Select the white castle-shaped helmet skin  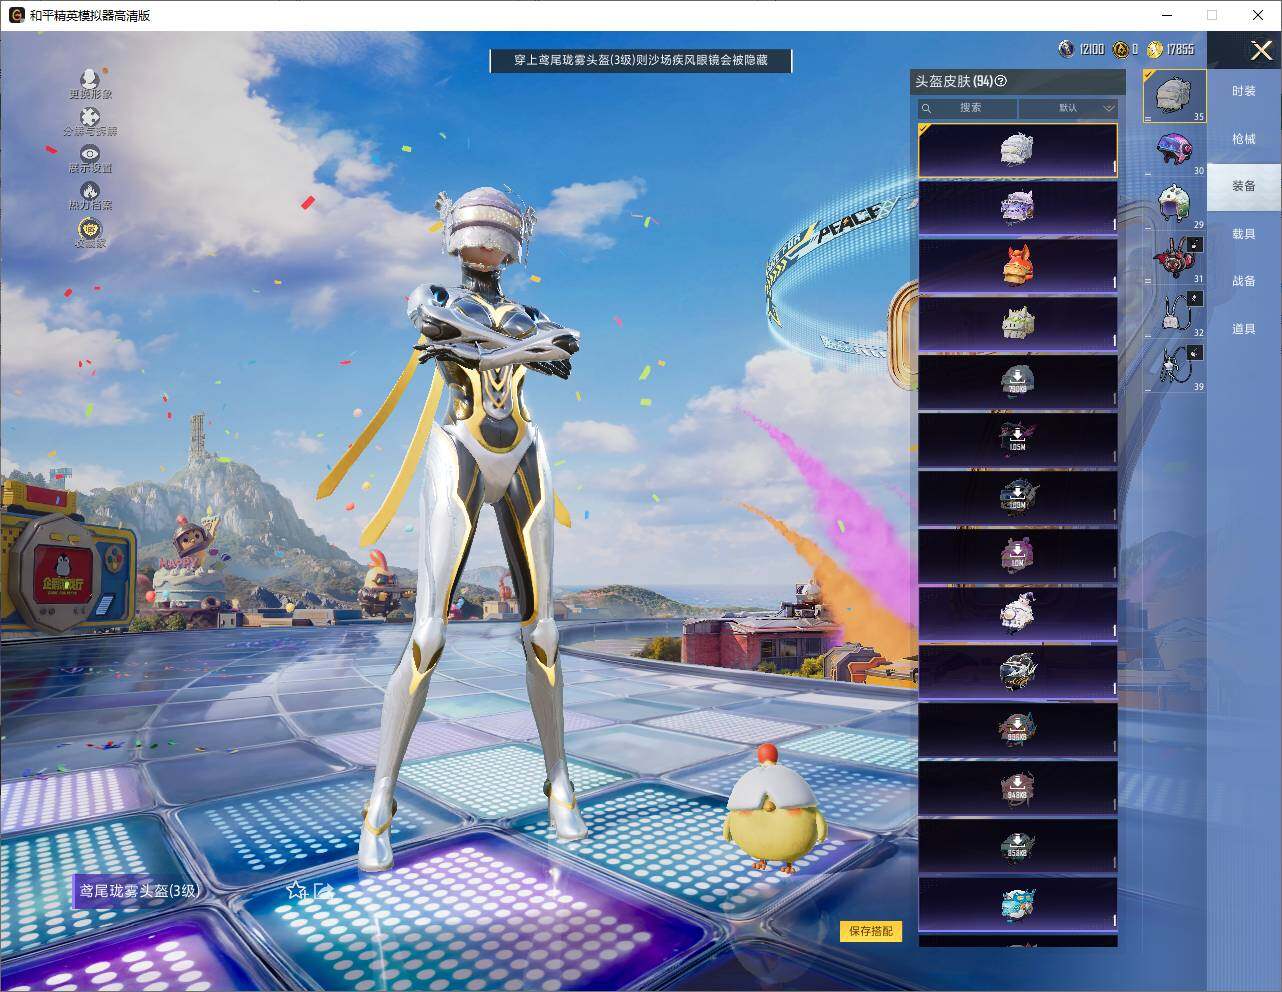click(x=1017, y=324)
